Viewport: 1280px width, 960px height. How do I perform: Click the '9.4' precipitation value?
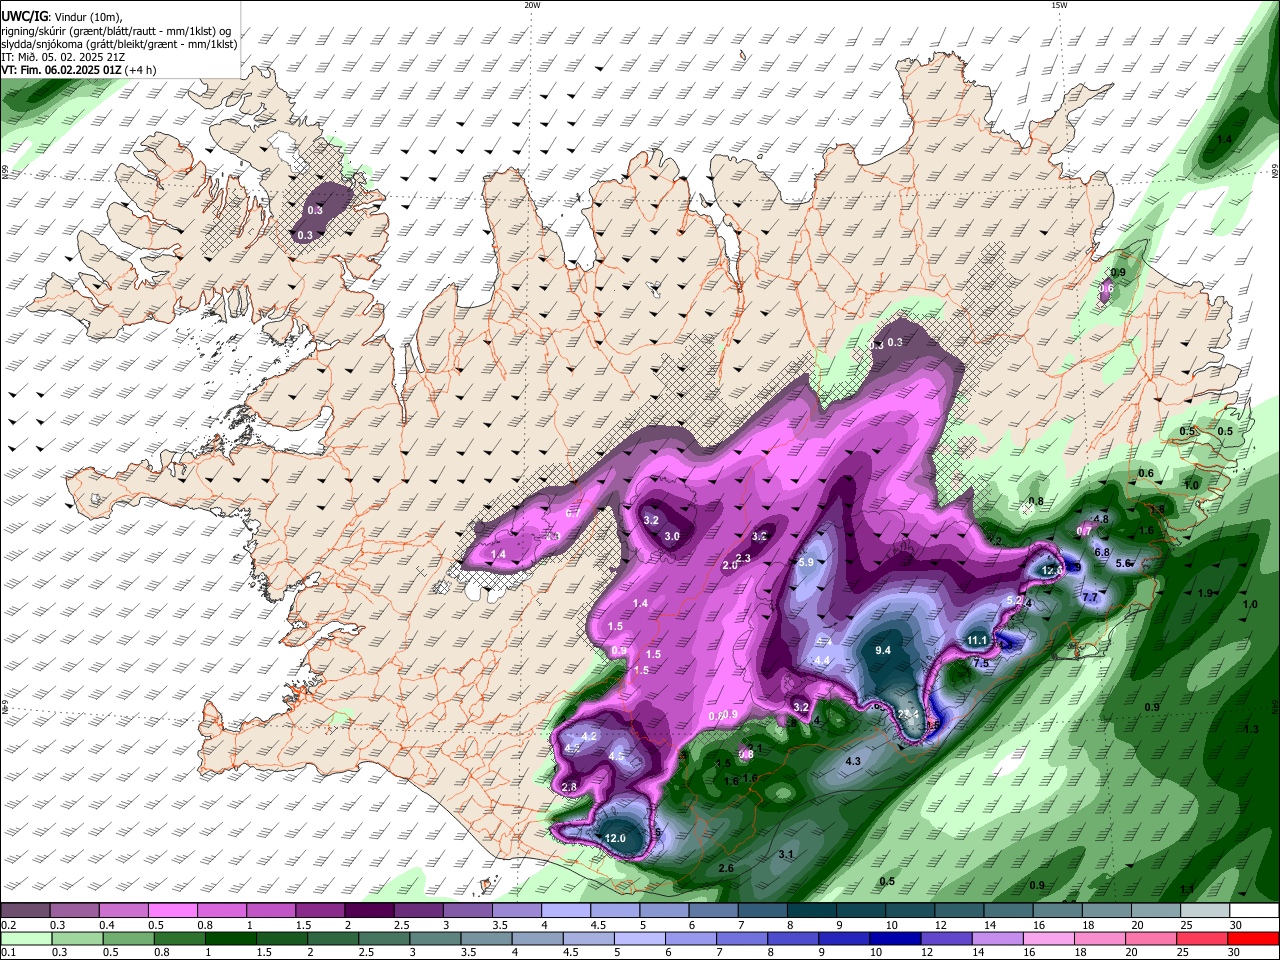click(x=883, y=650)
